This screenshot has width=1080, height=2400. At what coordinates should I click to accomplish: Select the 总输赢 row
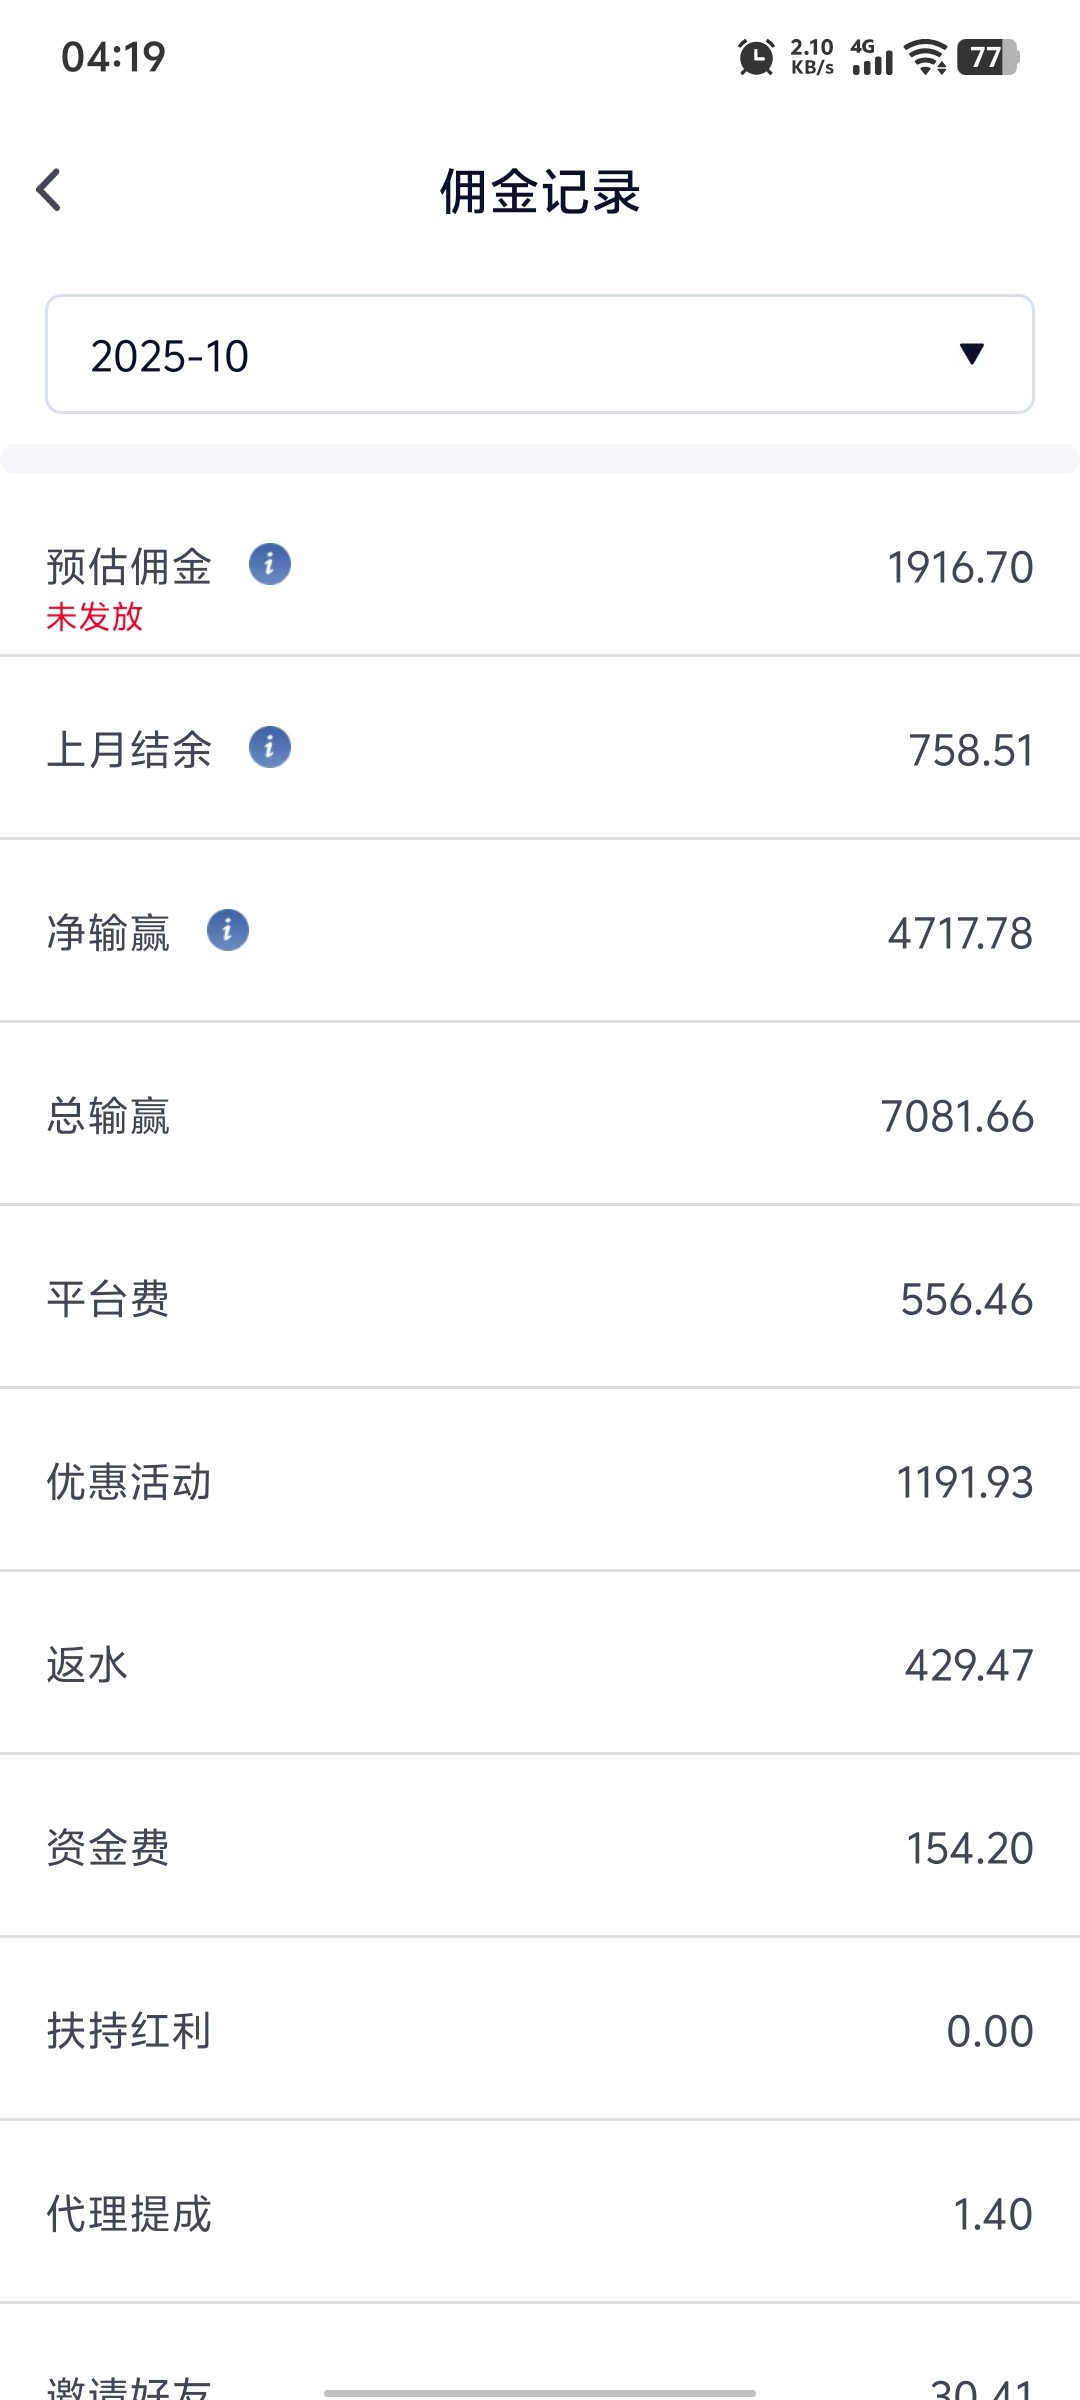pos(540,1115)
